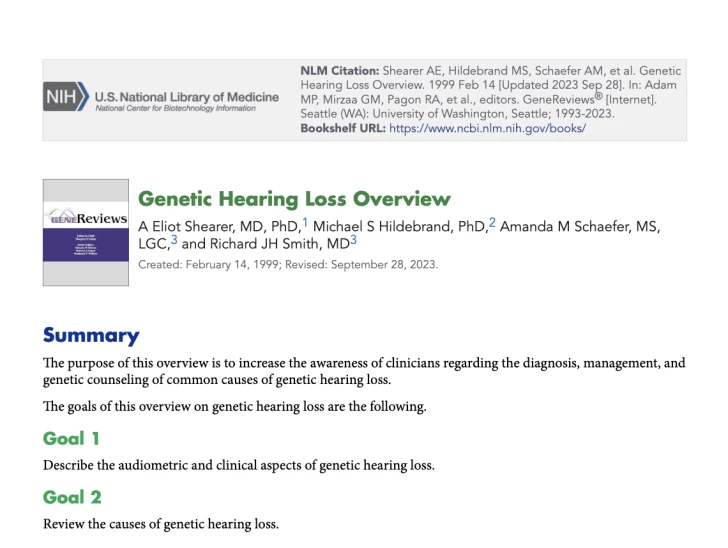
Task: Click the NLM Citation label
Action: click(340, 71)
